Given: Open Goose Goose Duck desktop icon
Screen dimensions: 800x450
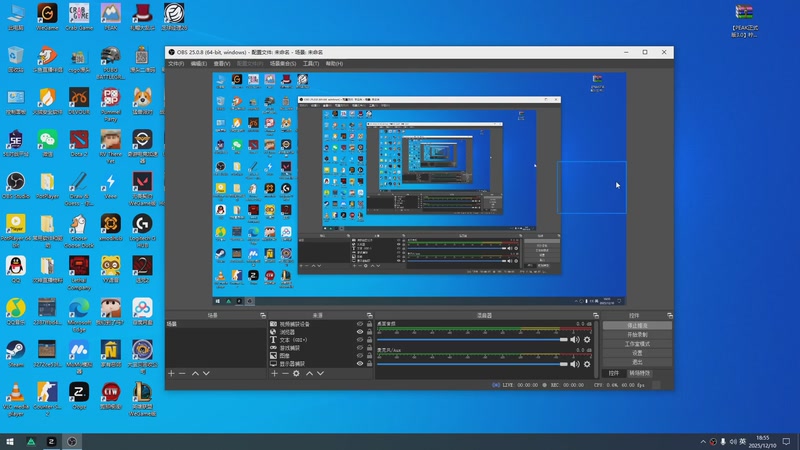Looking at the screenshot, I should click(x=79, y=231).
